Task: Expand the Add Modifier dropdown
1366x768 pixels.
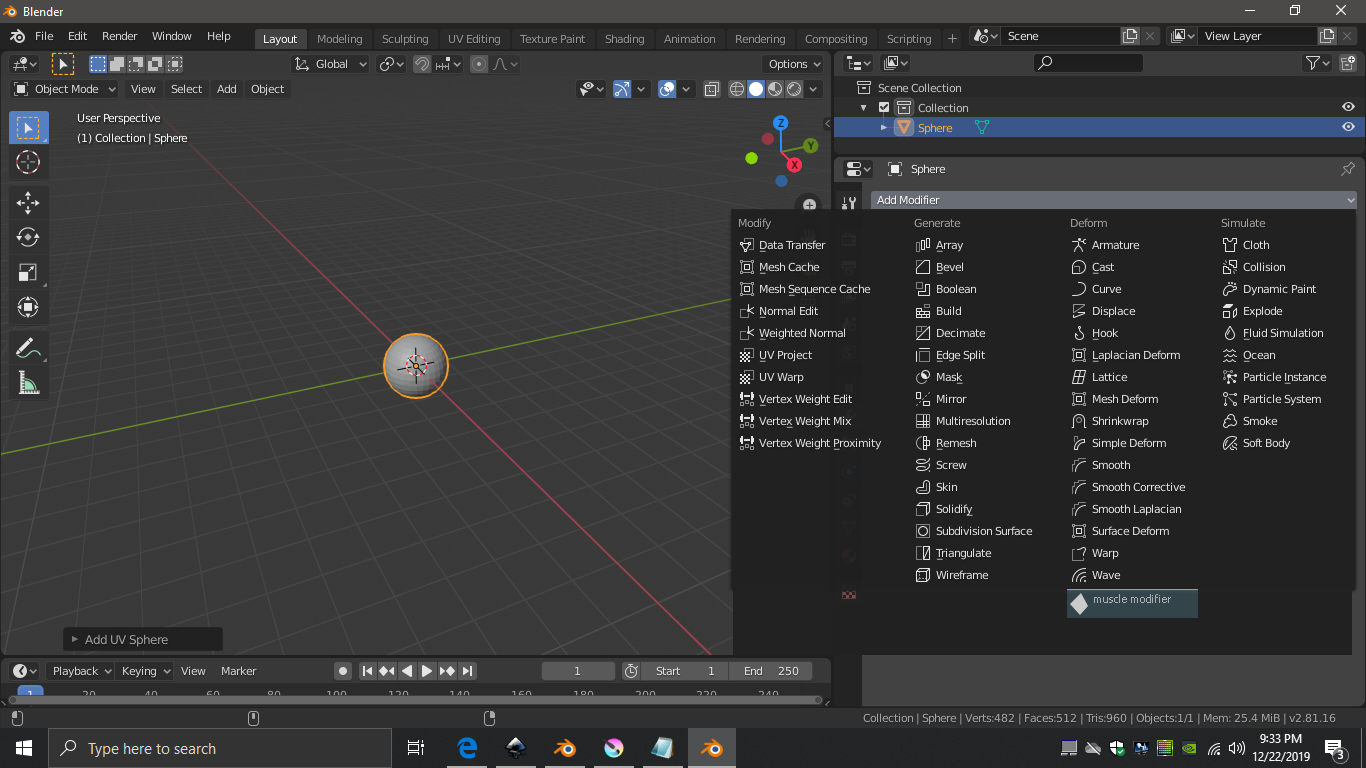Action: point(1114,200)
